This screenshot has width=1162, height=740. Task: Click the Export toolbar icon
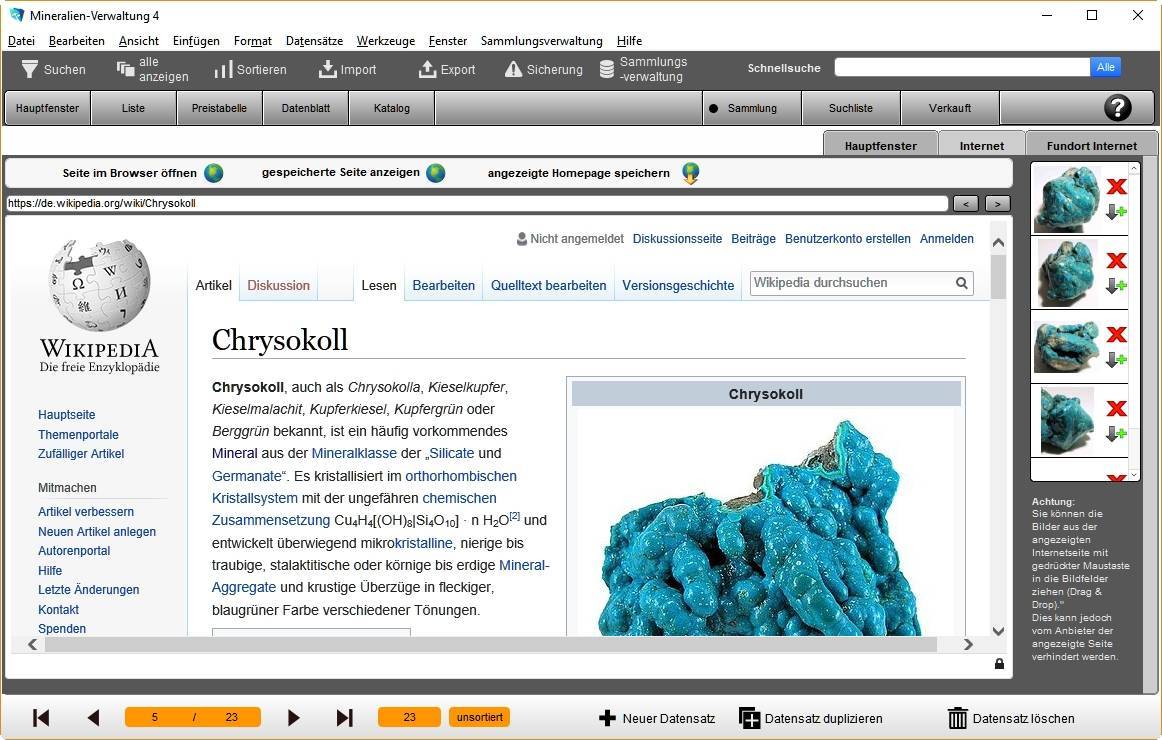pyautogui.click(x=427, y=69)
